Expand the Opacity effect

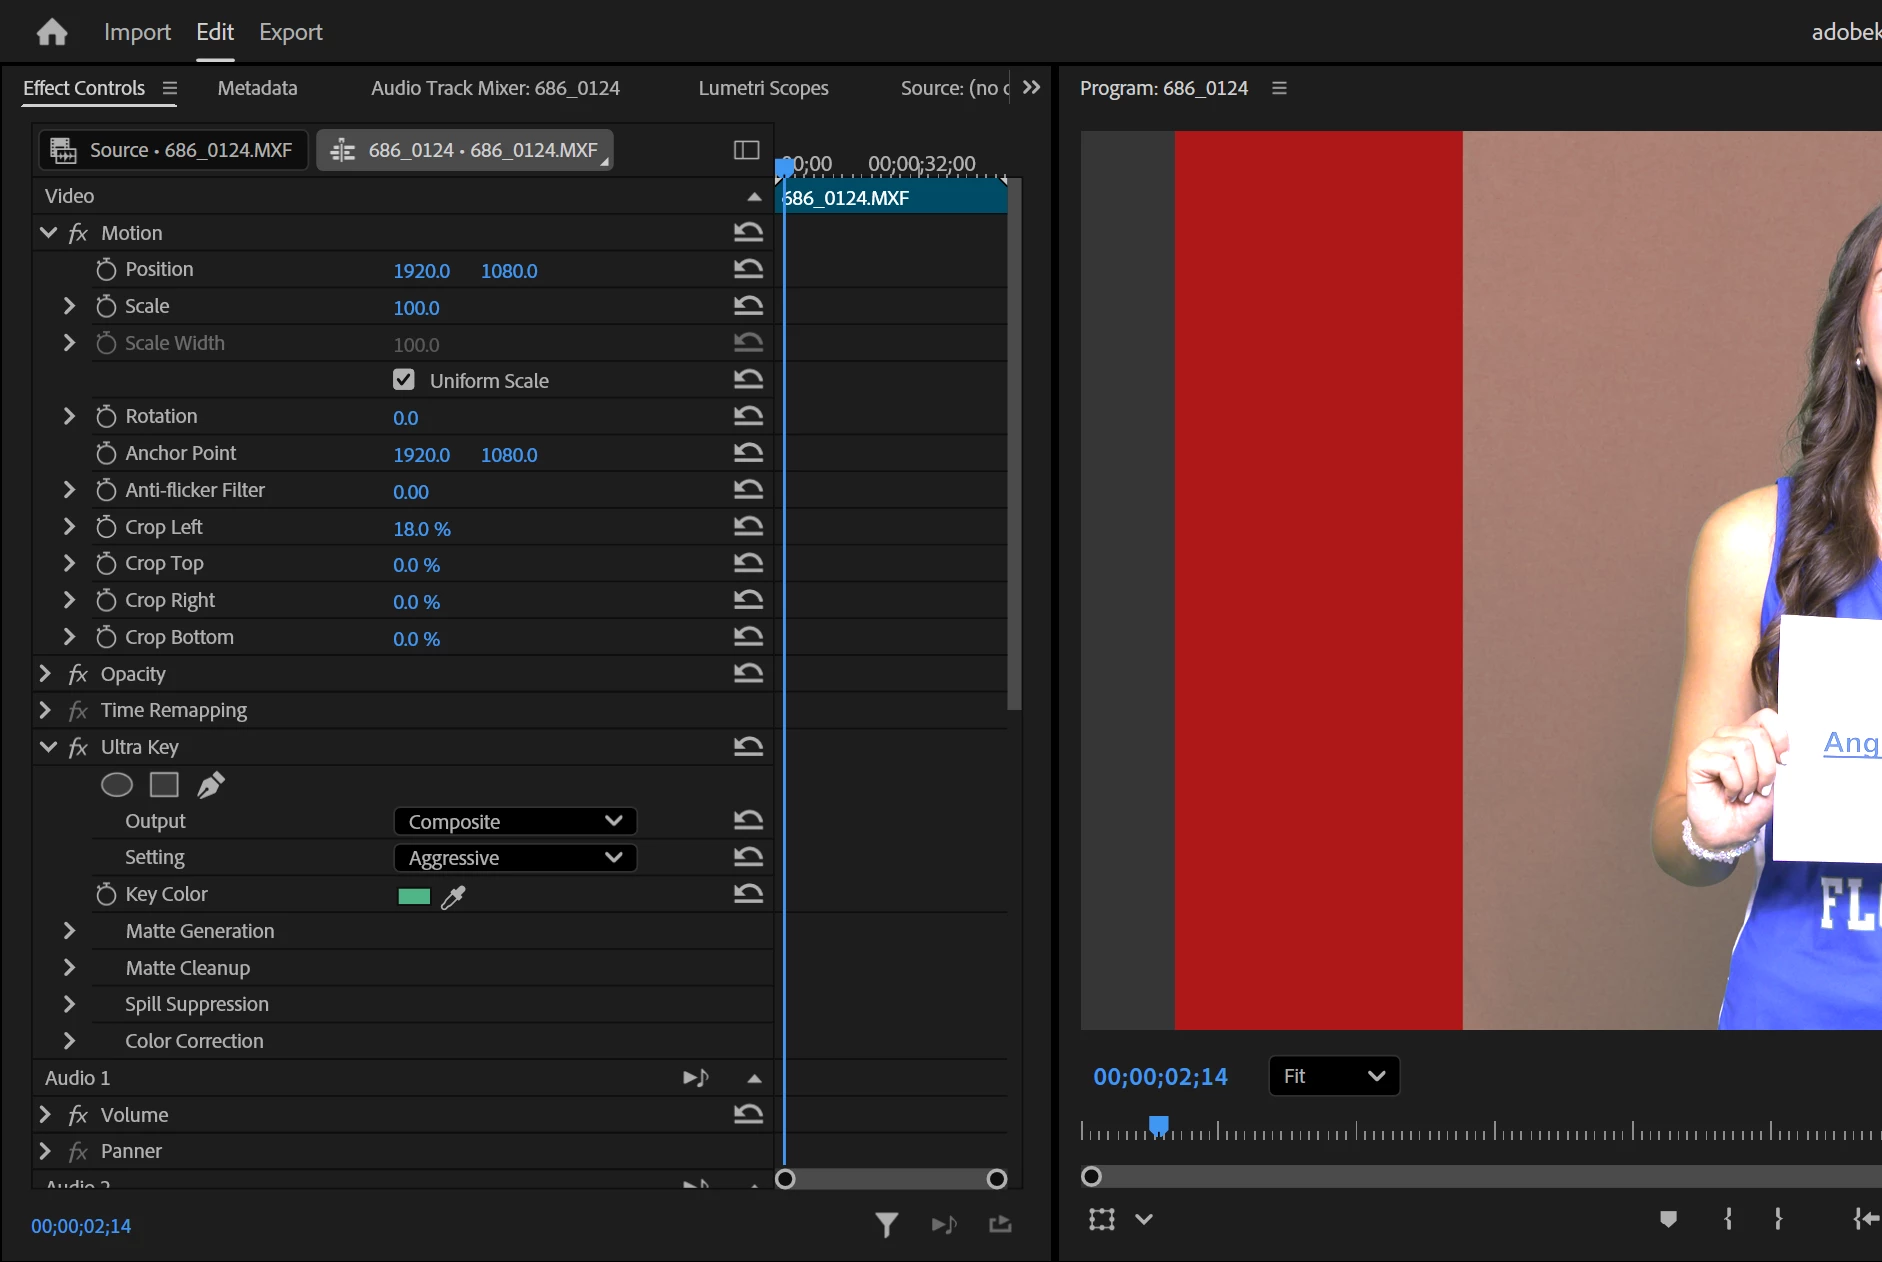point(45,674)
